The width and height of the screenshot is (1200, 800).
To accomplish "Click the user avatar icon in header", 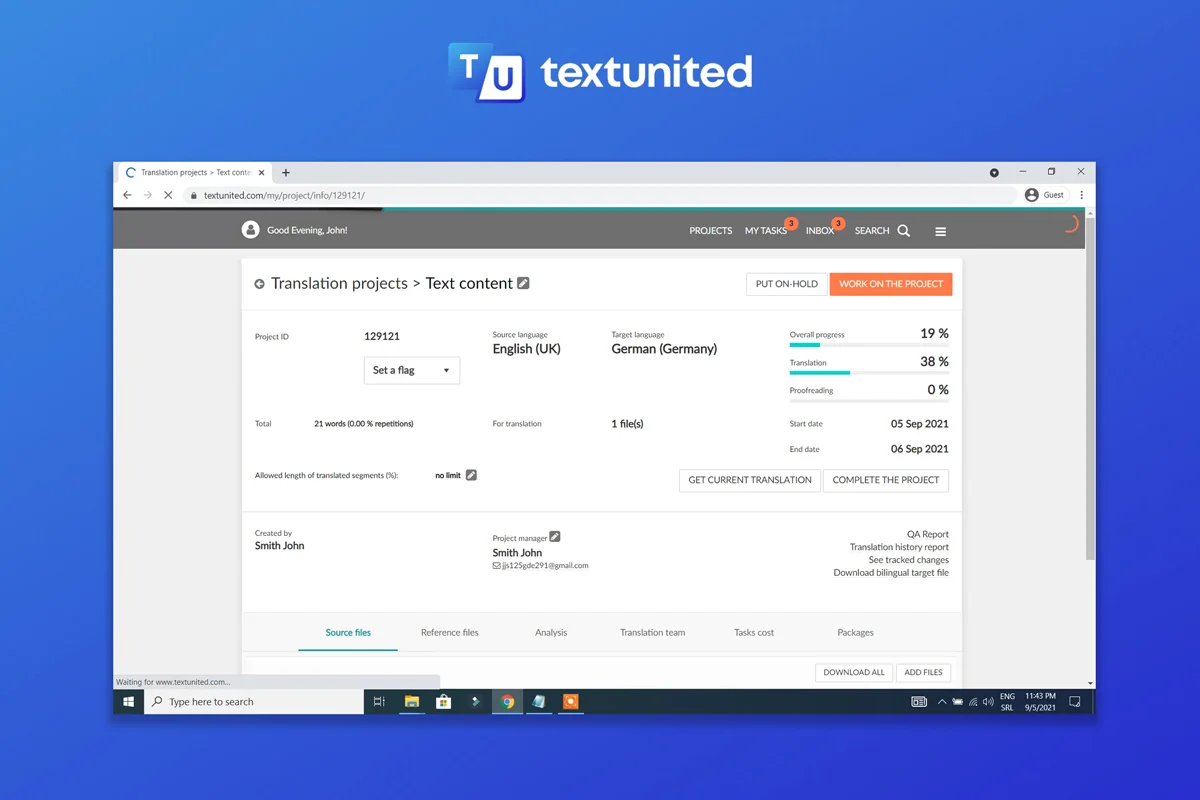I will pos(250,230).
